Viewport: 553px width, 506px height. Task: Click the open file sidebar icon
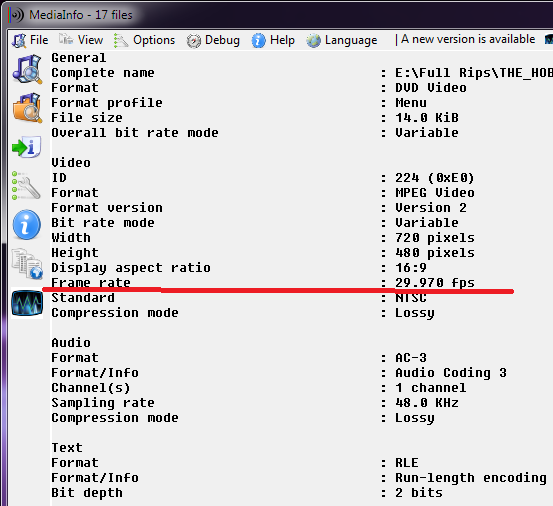(27, 69)
